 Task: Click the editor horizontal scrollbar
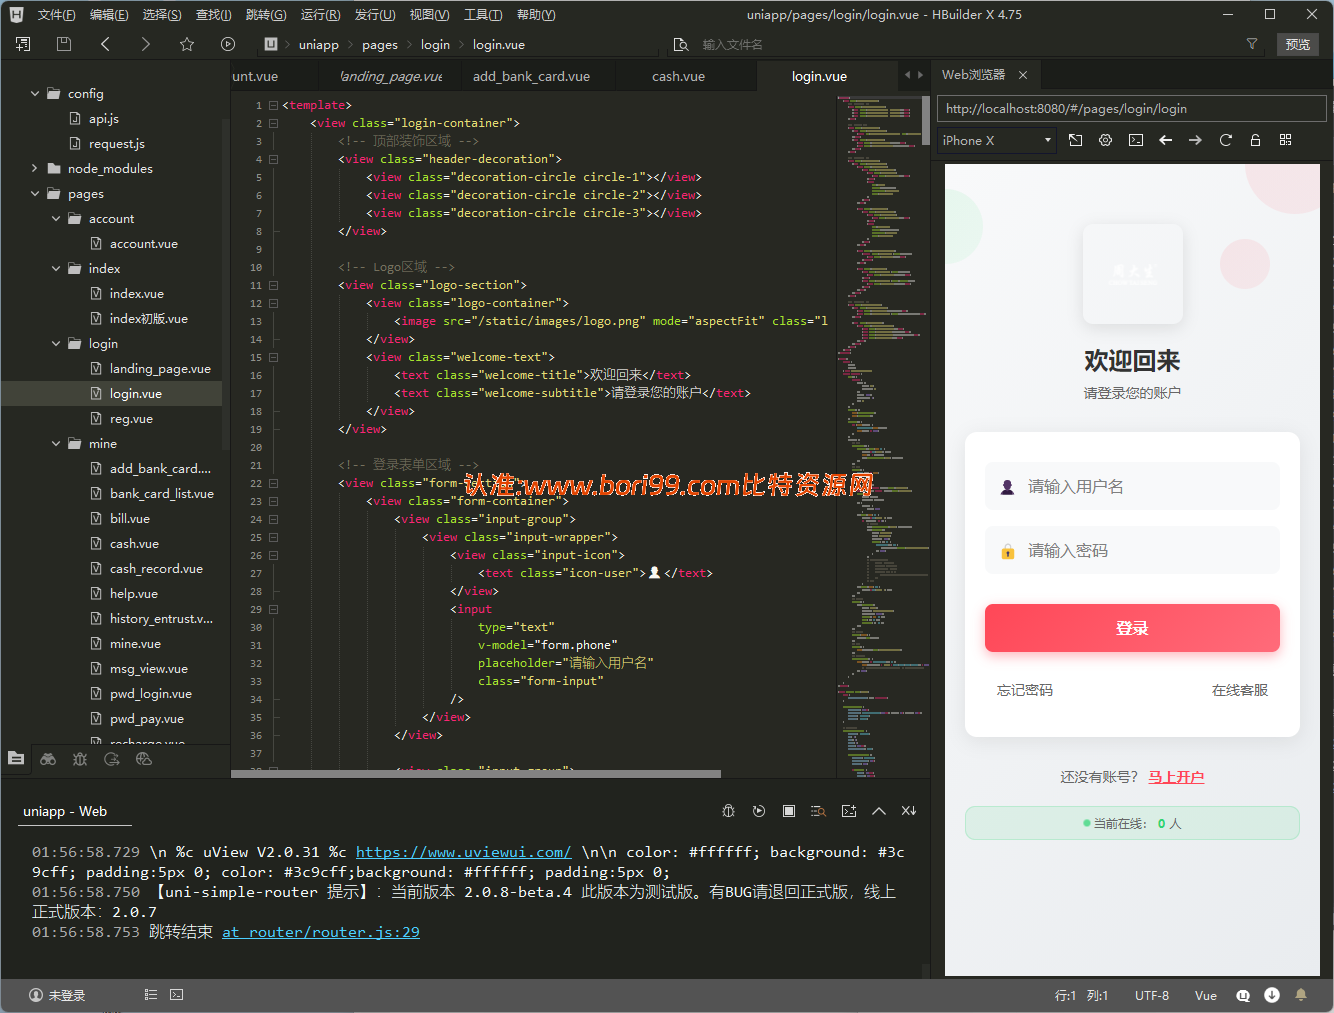pyautogui.click(x=476, y=774)
